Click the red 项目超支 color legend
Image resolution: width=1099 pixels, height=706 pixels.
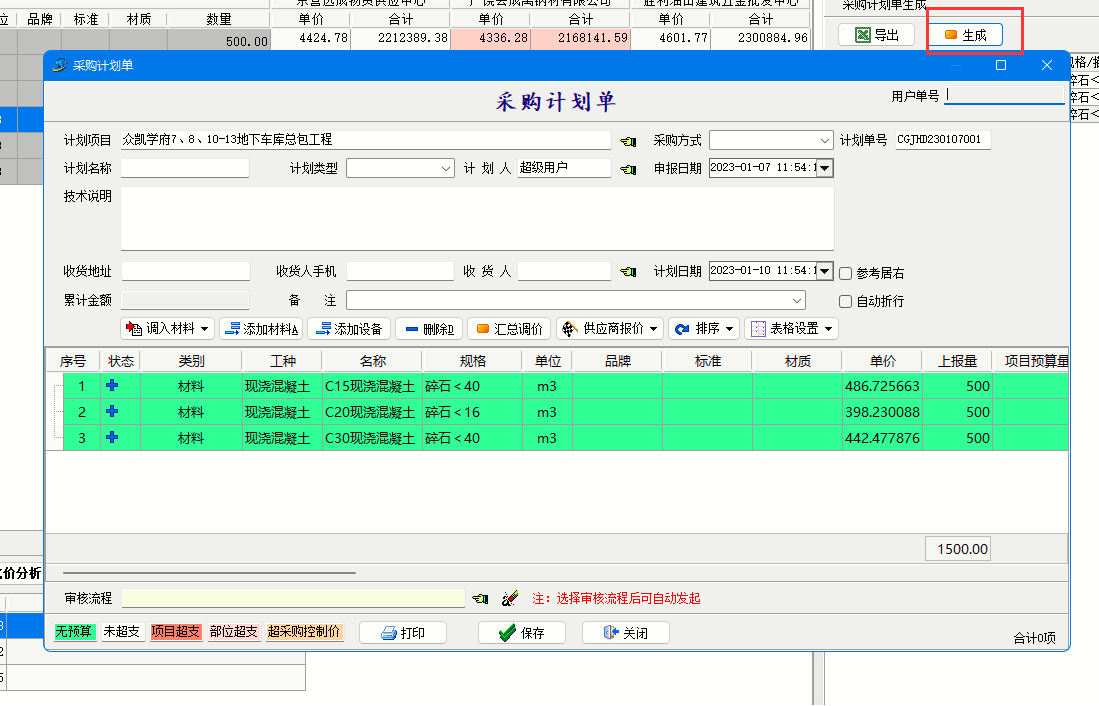point(176,632)
